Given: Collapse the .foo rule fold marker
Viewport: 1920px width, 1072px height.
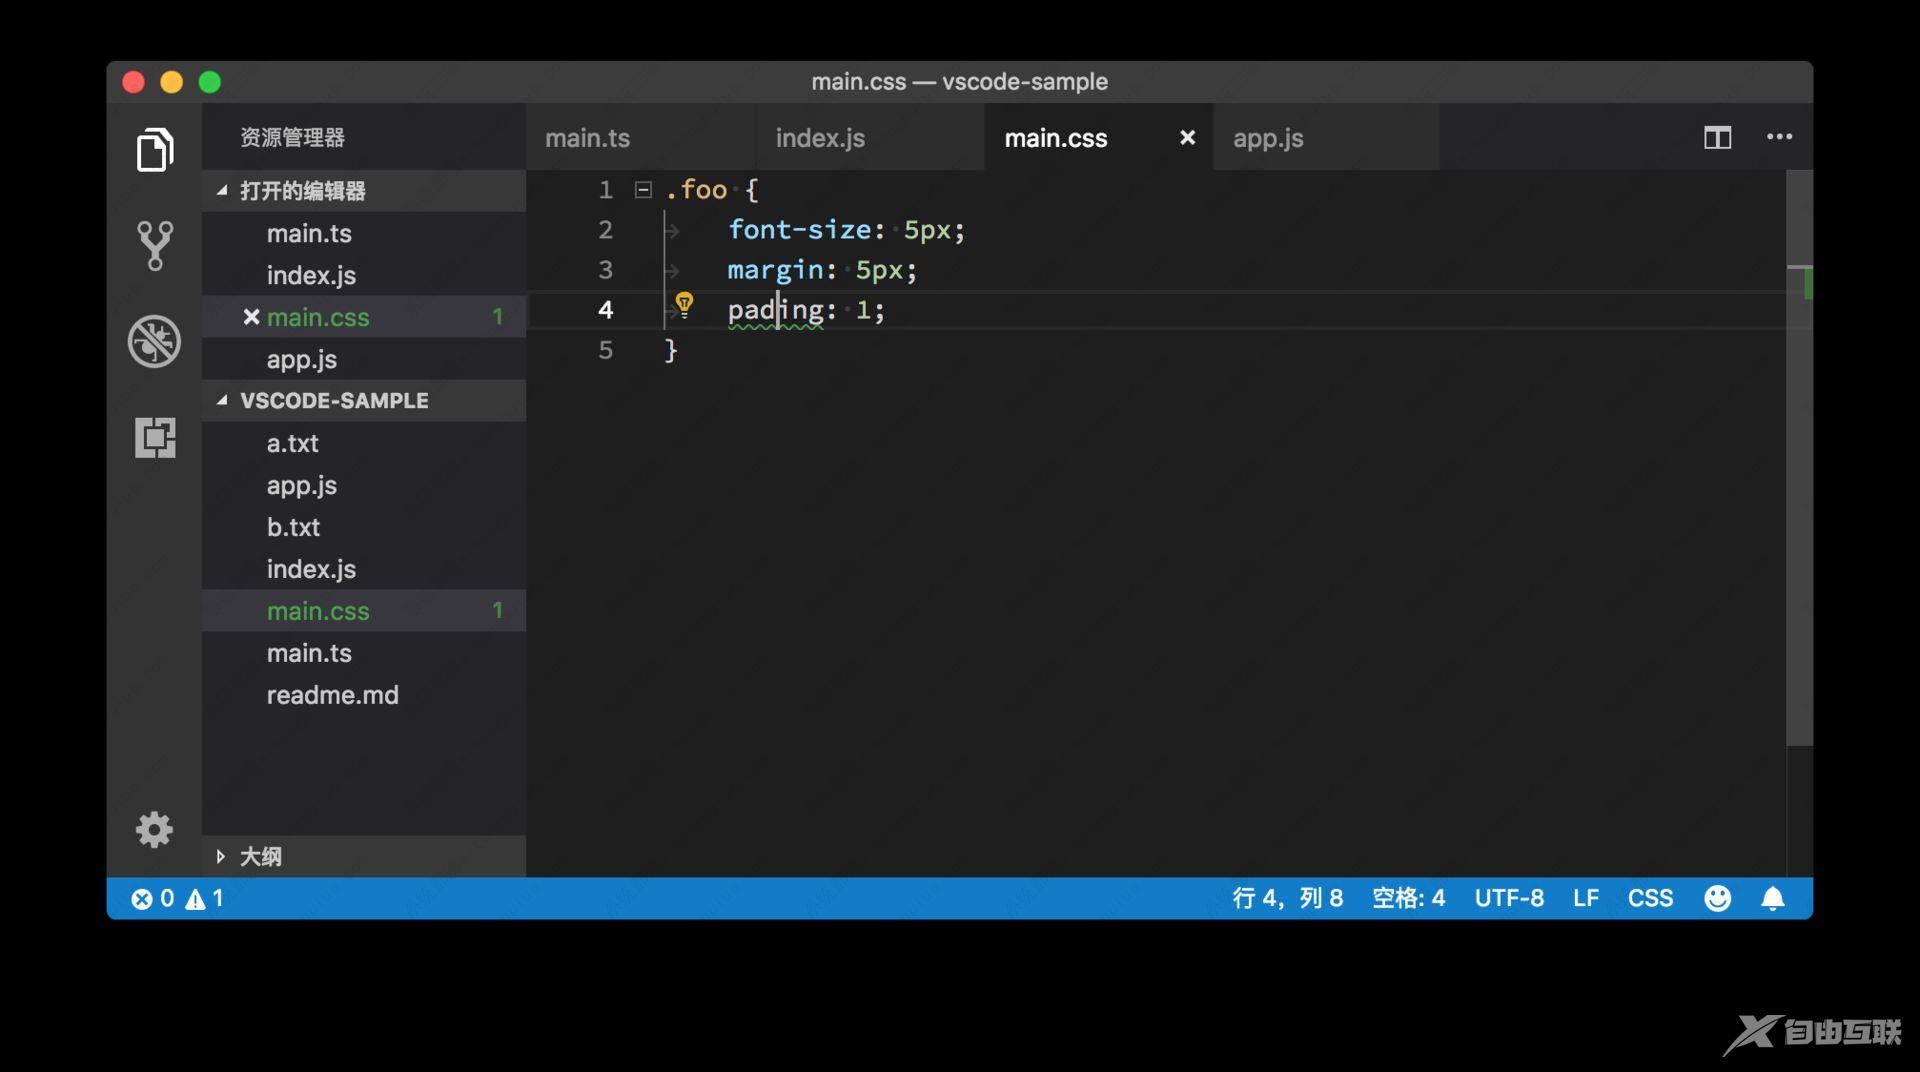Looking at the screenshot, I should [643, 189].
